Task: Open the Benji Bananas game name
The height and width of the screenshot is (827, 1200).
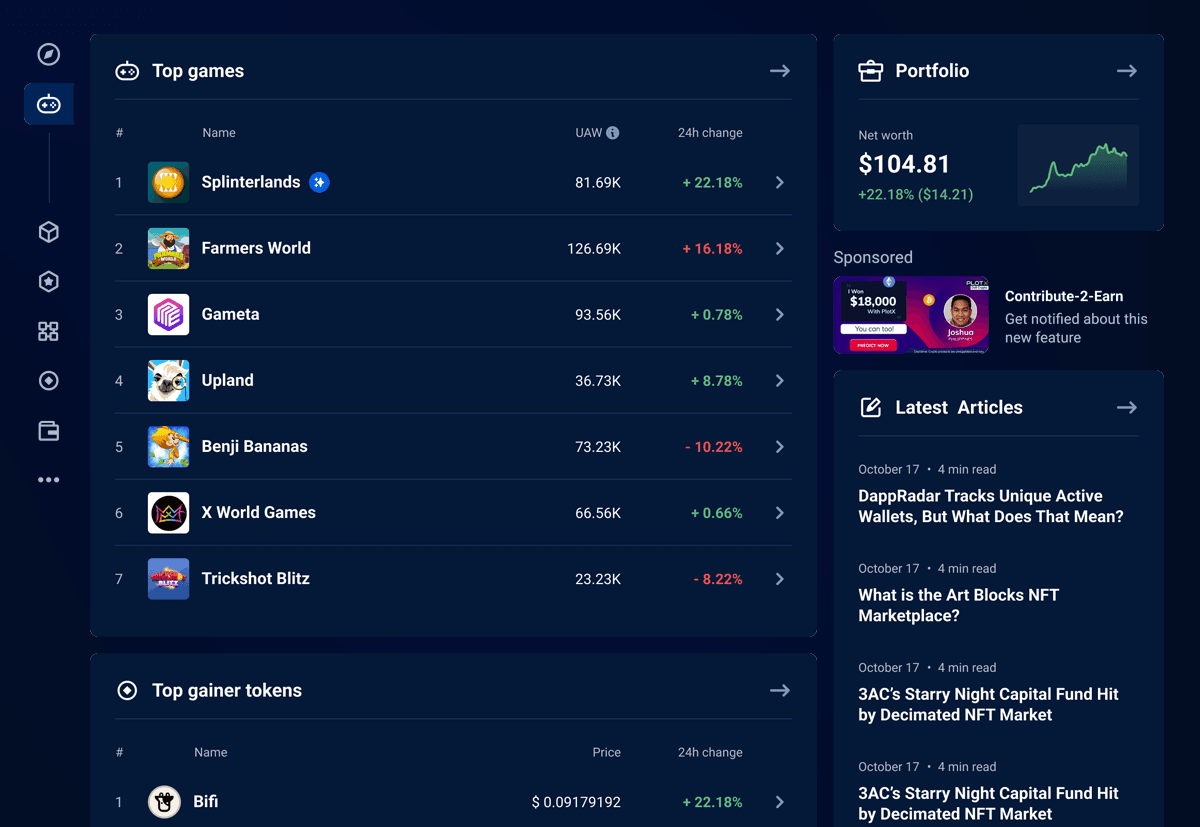Action: click(x=254, y=446)
